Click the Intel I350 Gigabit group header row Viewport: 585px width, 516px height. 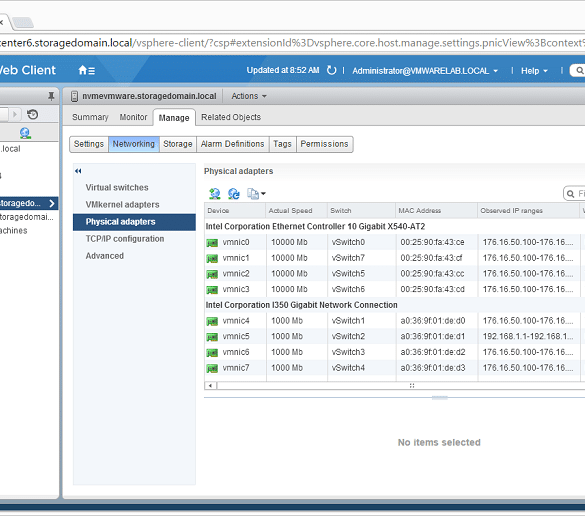point(395,305)
